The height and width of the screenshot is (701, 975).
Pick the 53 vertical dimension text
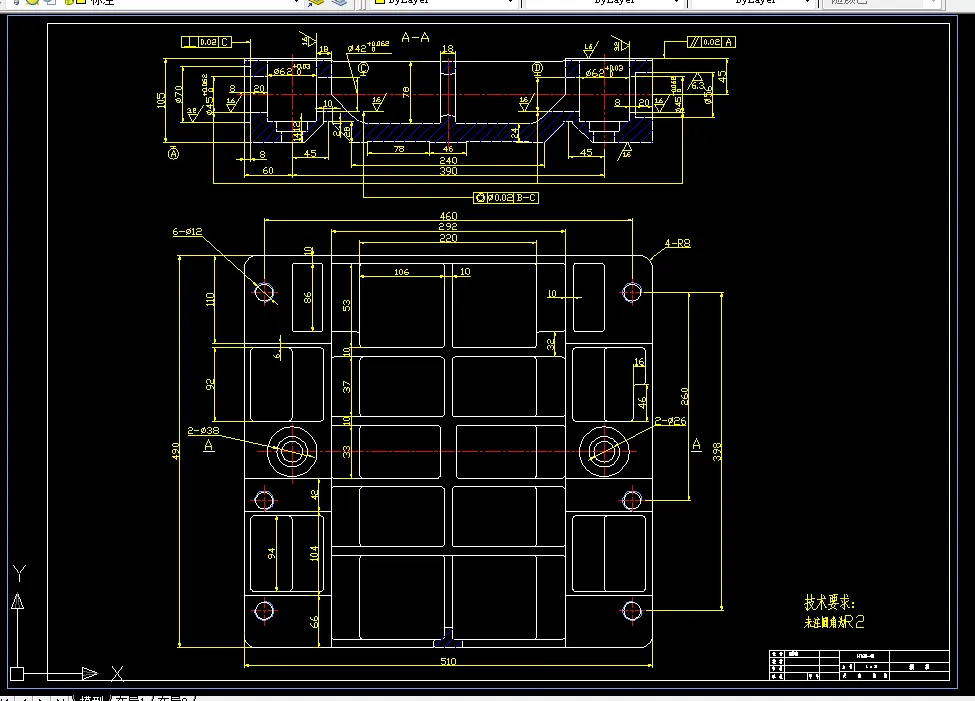(x=346, y=305)
